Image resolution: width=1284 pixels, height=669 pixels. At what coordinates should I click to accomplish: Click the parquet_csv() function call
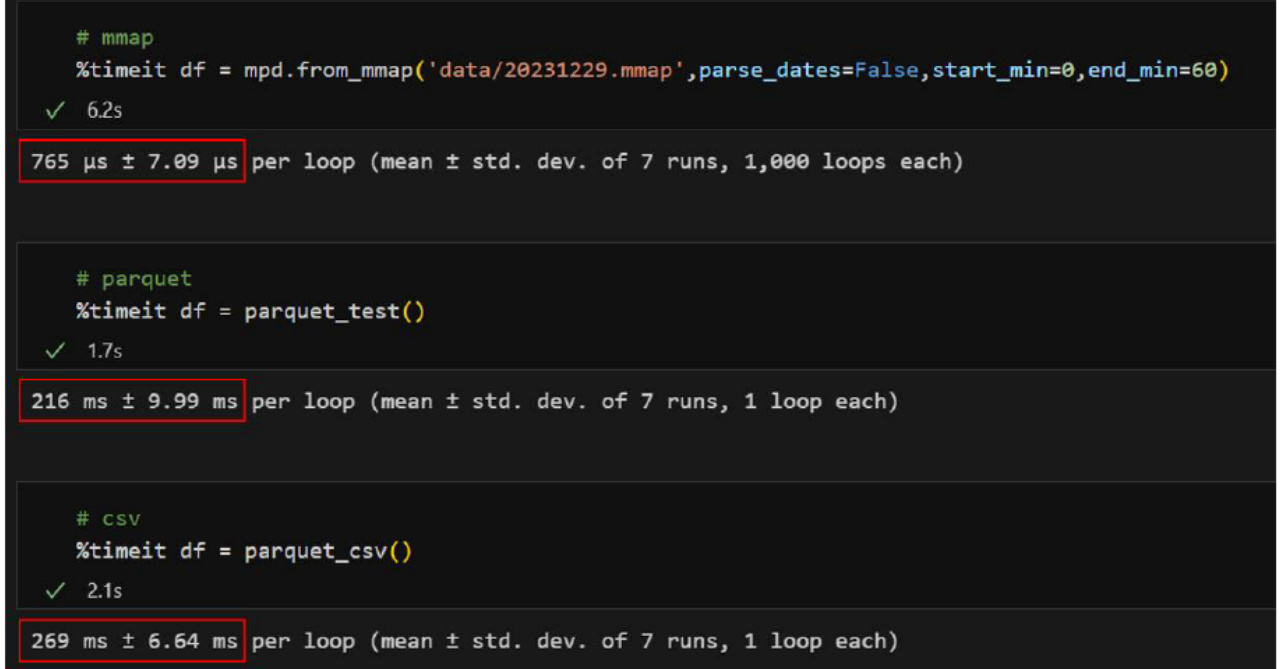[328, 551]
